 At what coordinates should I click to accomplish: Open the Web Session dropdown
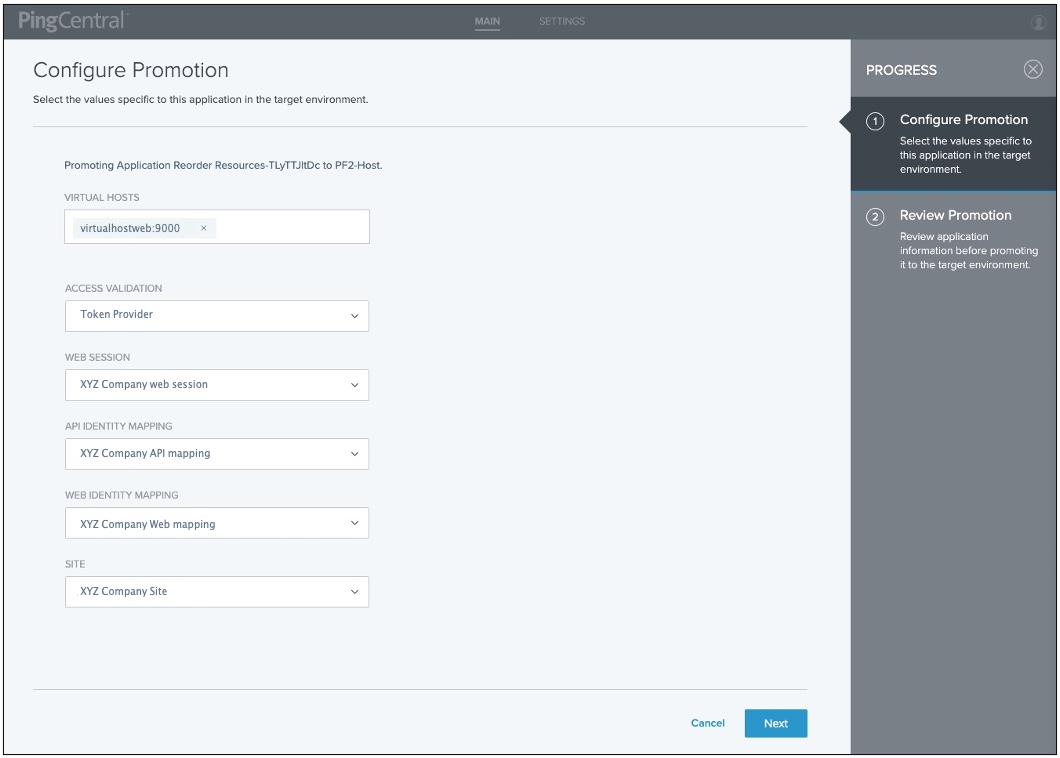[x=216, y=384]
